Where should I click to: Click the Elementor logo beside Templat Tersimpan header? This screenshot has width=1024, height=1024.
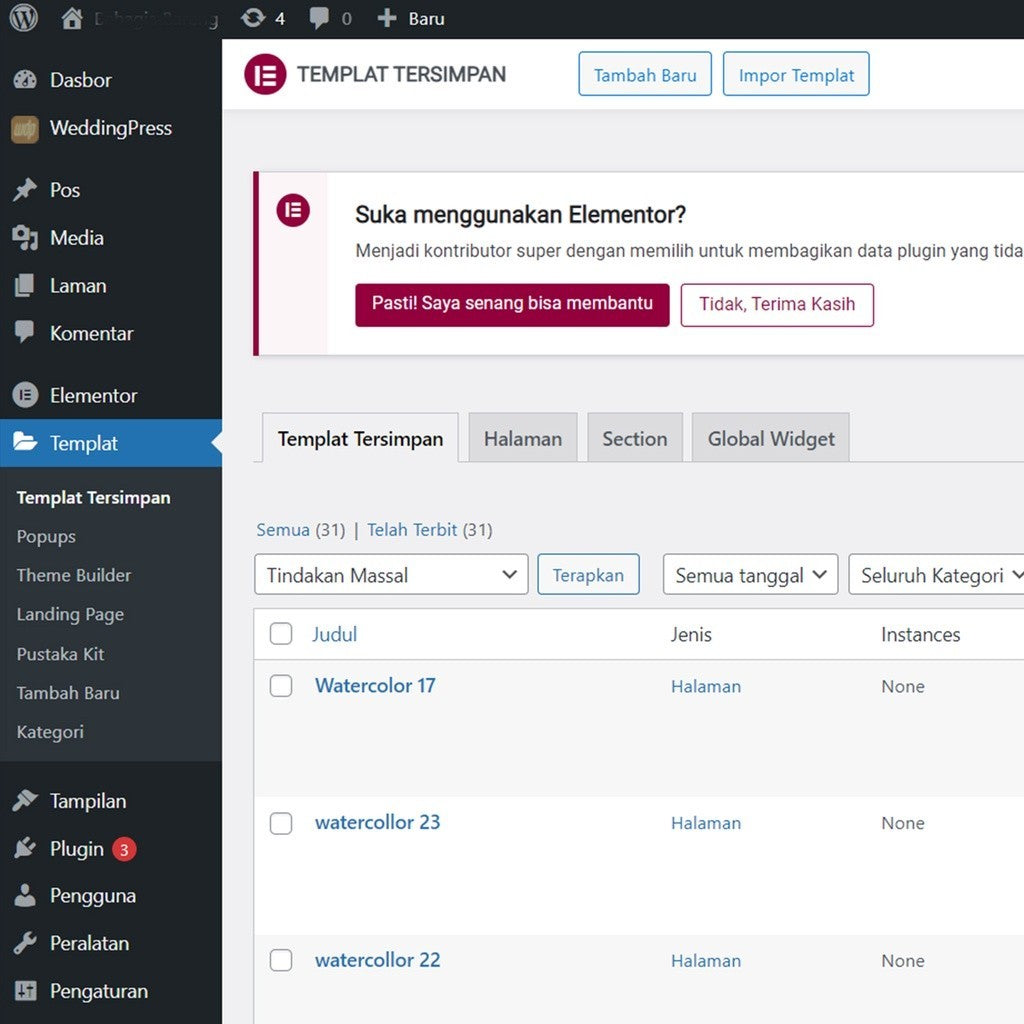tap(264, 74)
